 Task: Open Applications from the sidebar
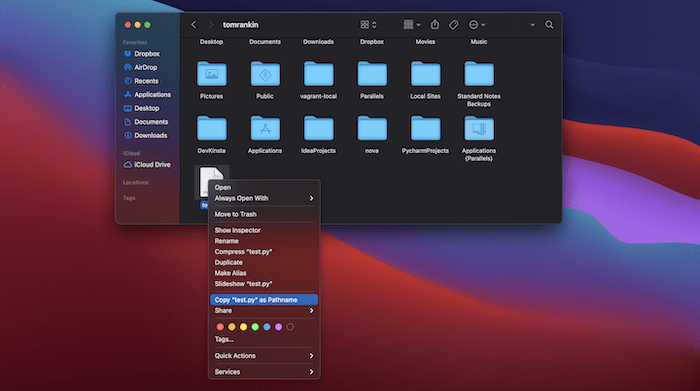point(152,95)
